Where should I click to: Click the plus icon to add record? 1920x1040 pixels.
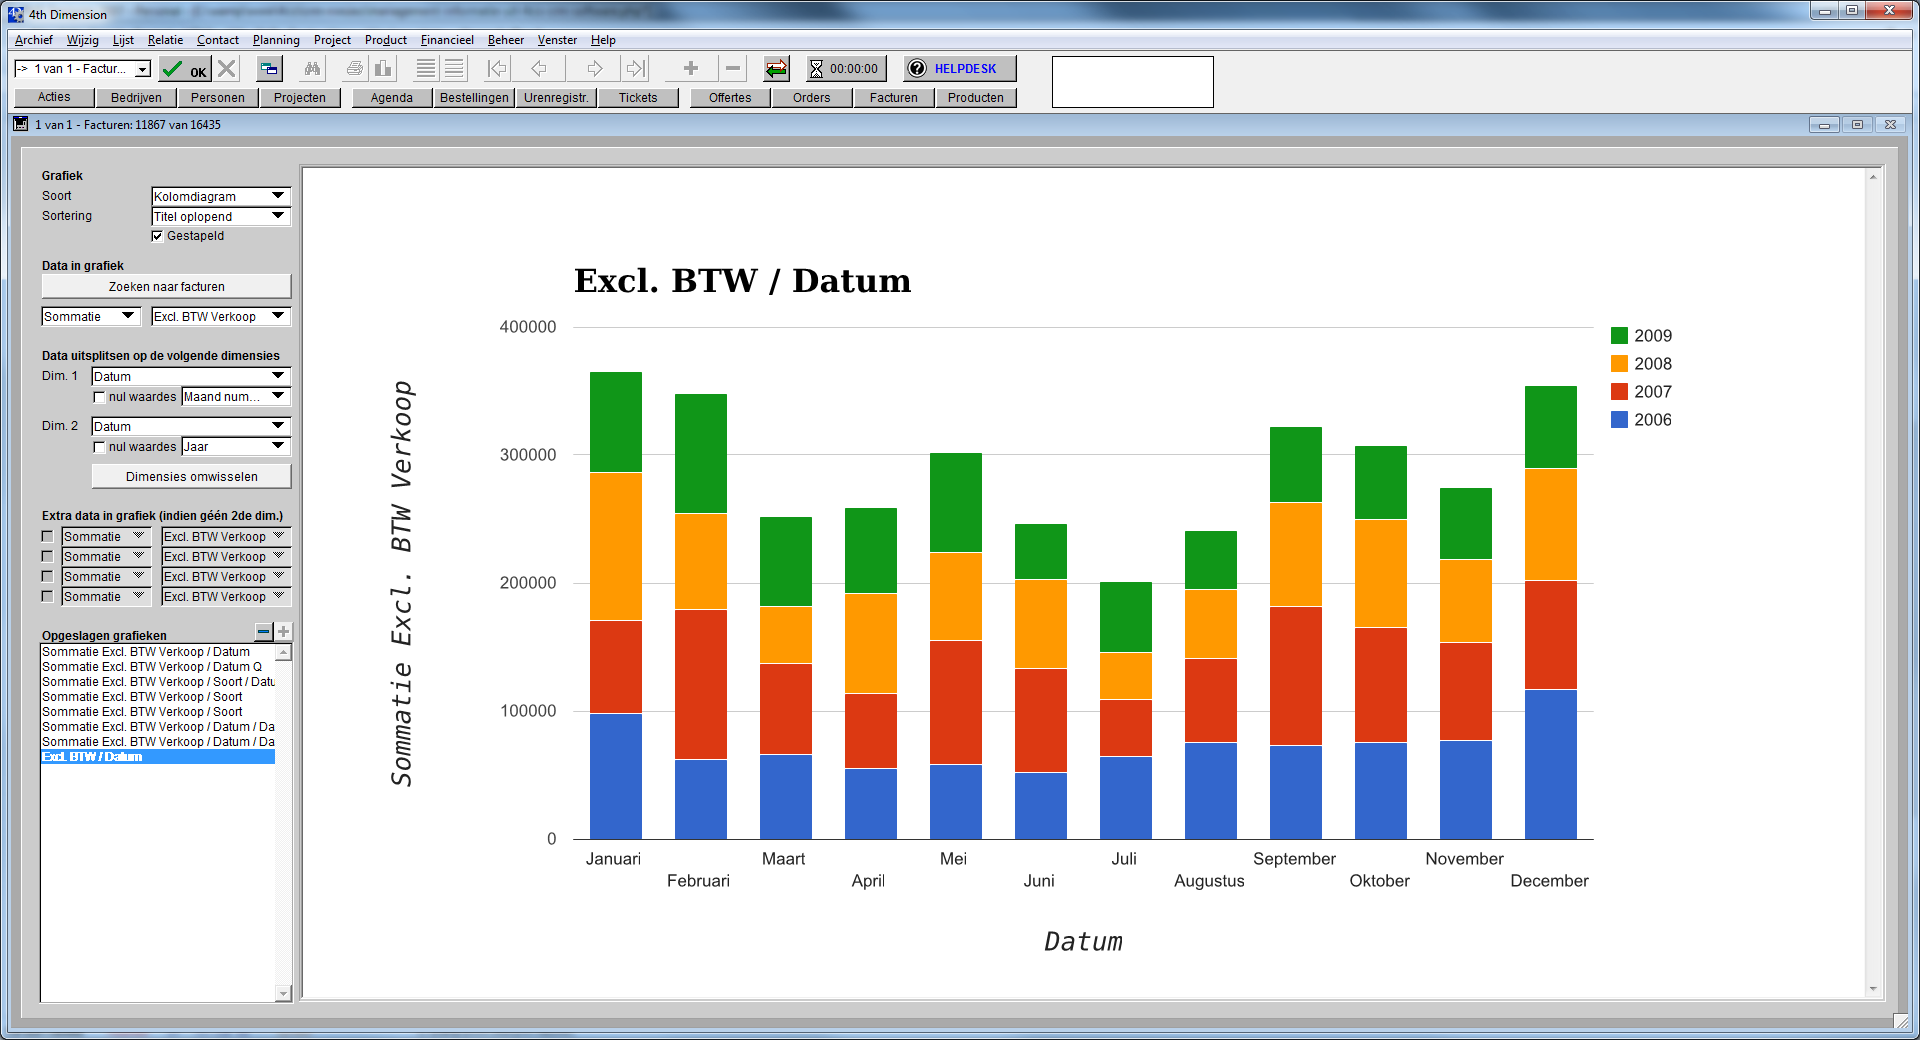point(690,69)
